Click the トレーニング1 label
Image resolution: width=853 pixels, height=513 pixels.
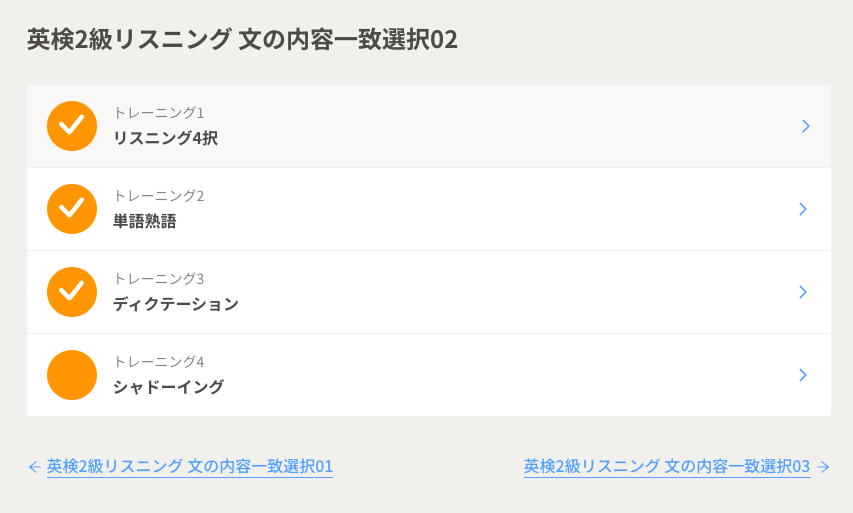pos(158,113)
